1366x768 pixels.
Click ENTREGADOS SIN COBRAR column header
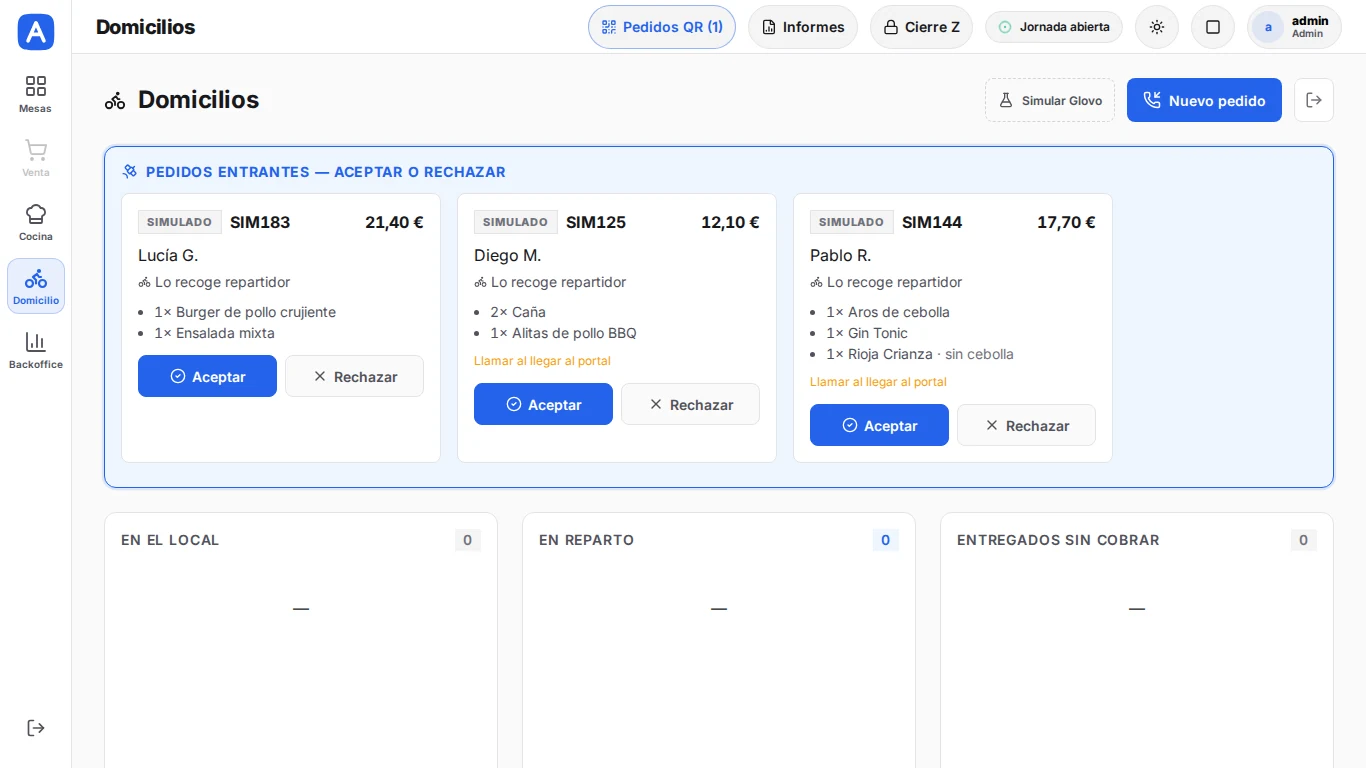pyautogui.click(x=1058, y=540)
